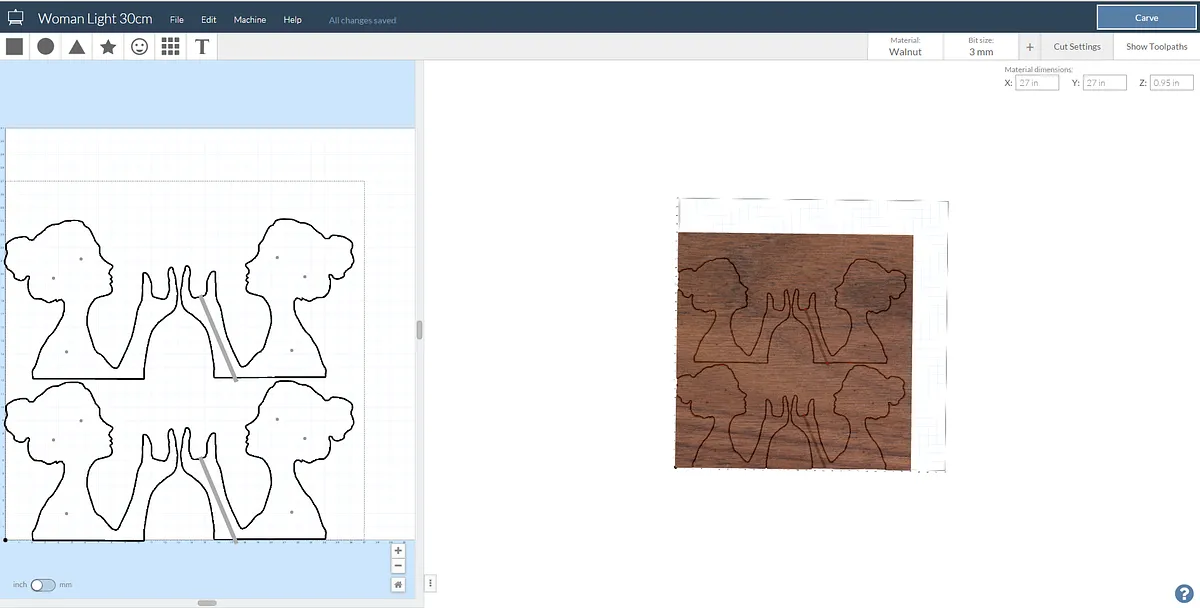Open the Bit size 3 mm selector

tap(981, 46)
